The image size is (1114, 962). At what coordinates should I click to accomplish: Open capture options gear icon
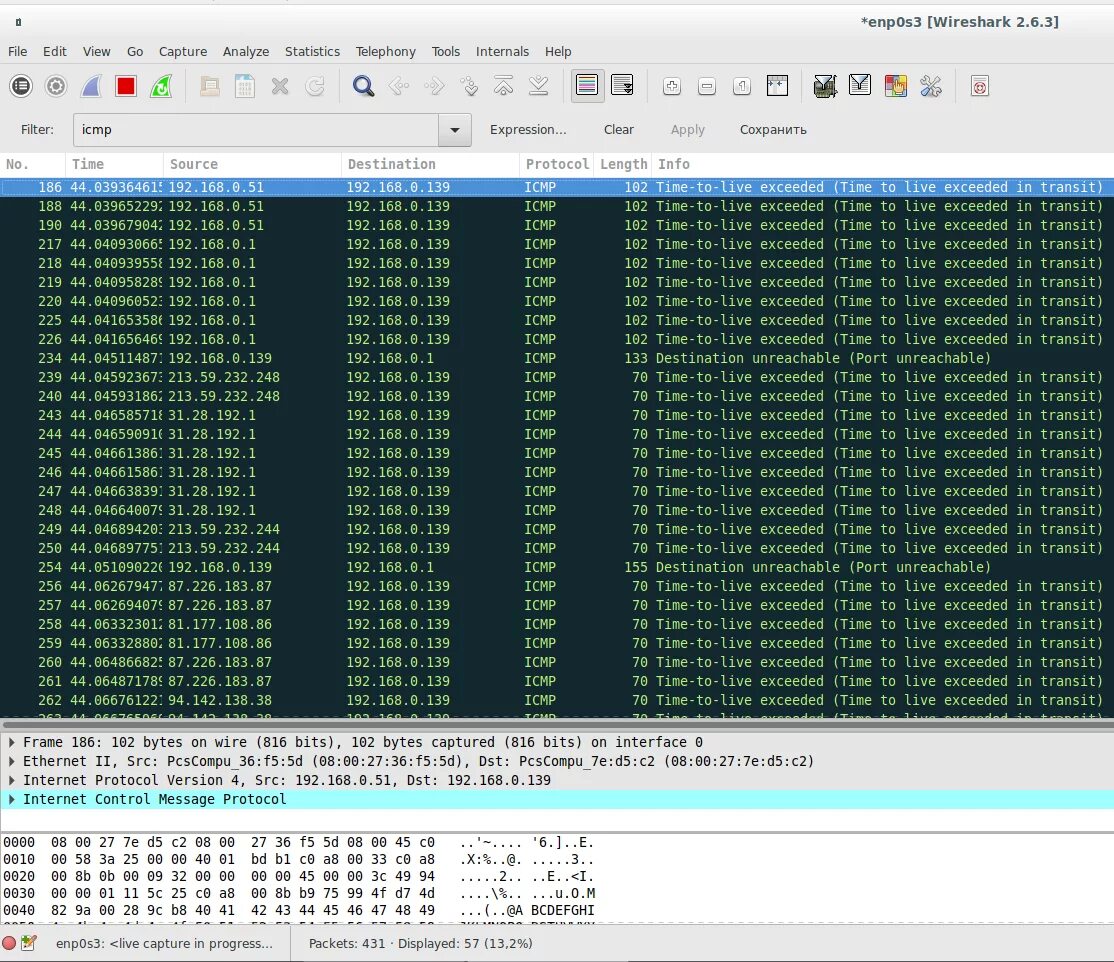tap(56, 87)
